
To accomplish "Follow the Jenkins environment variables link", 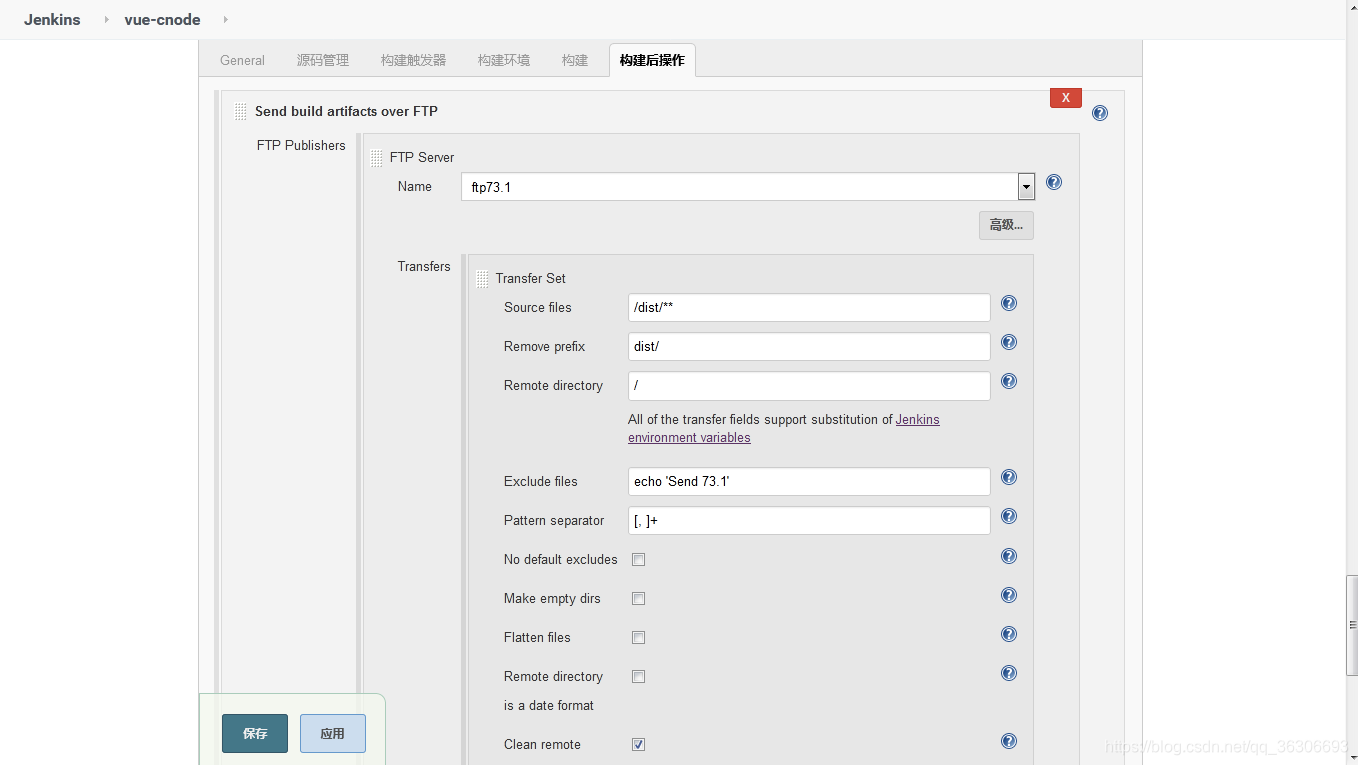I will tap(784, 429).
